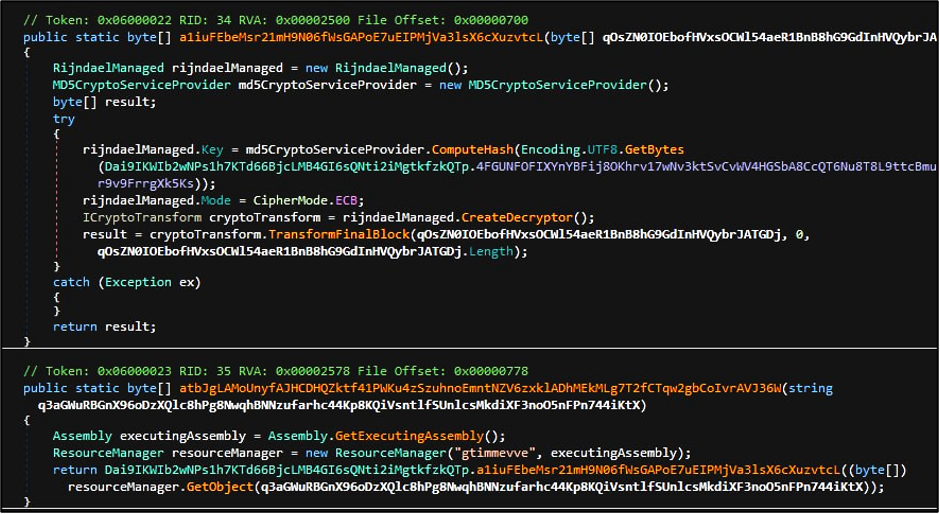Click the 'ComputeHash' method call
The image size is (940, 514).
[472, 149]
